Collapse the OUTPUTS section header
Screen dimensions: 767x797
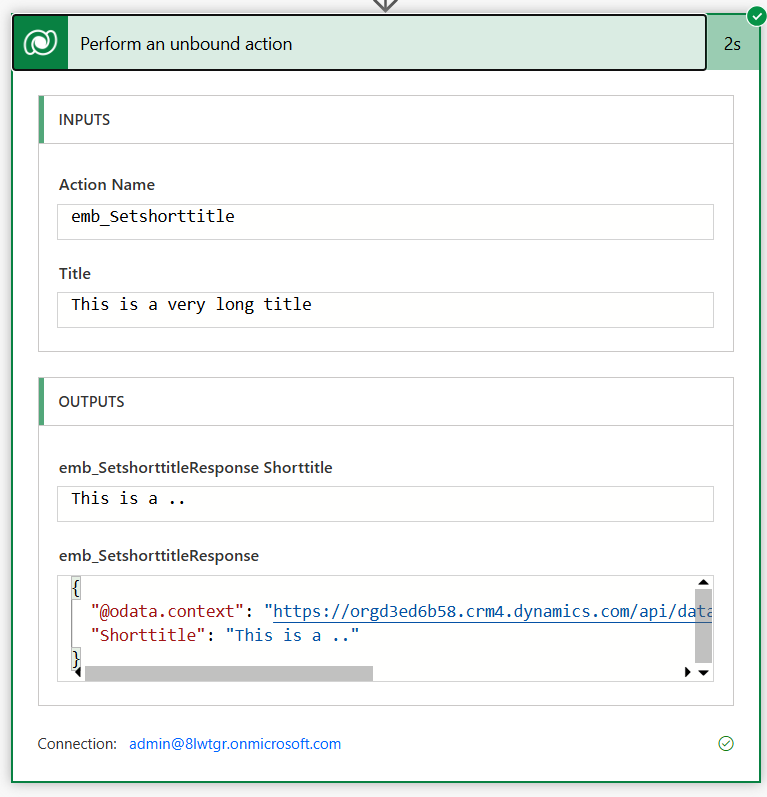[385, 402]
